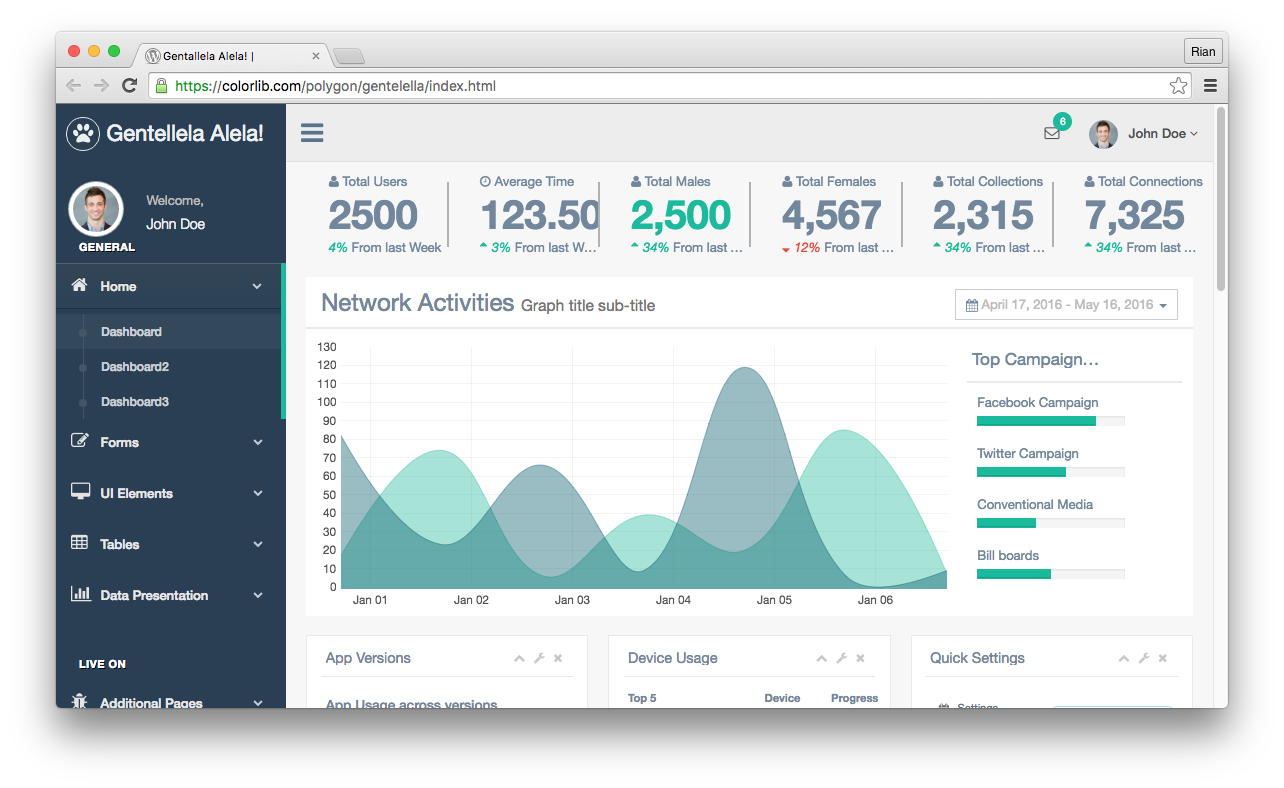Switch to the Dashboard2 page
The width and height of the screenshot is (1284, 788).
(135, 367)
